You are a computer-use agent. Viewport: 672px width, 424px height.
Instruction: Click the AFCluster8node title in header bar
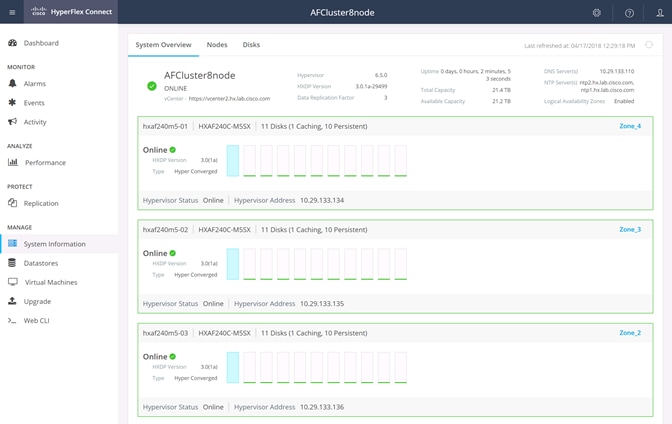(x=342, y=12)
